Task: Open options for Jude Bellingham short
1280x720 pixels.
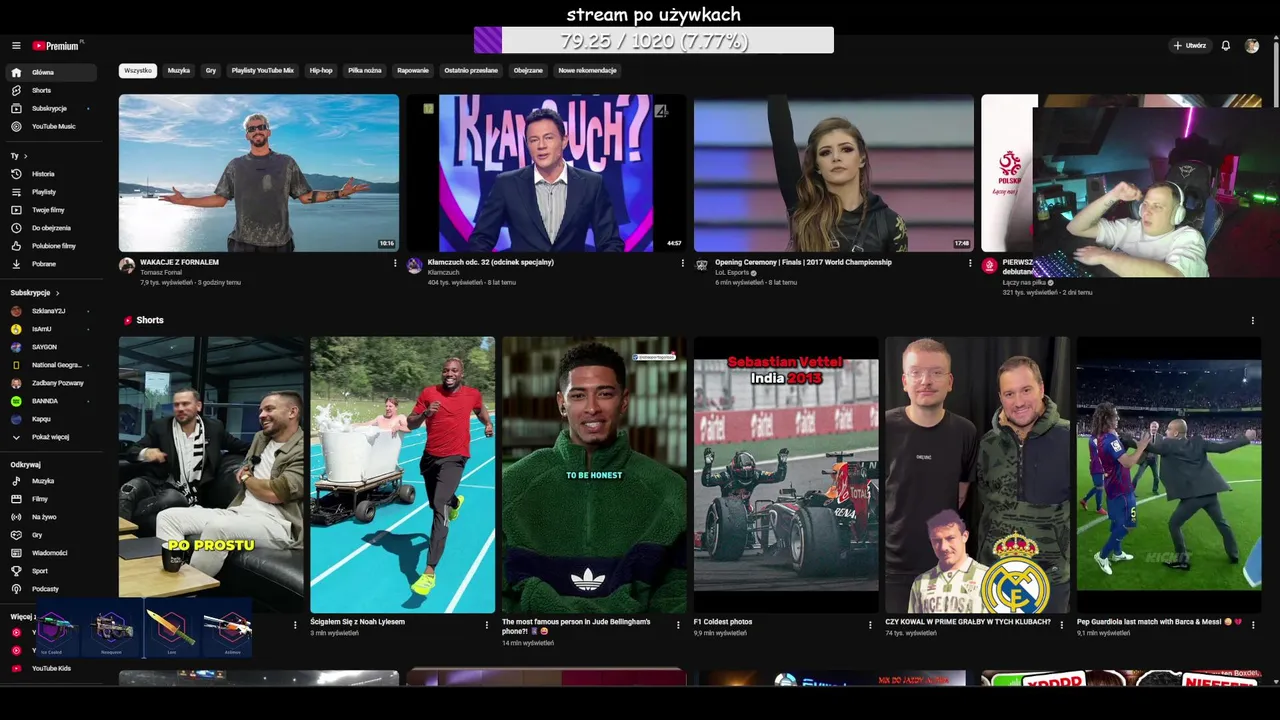Action: pyautogui.click(x=679, y=625)
